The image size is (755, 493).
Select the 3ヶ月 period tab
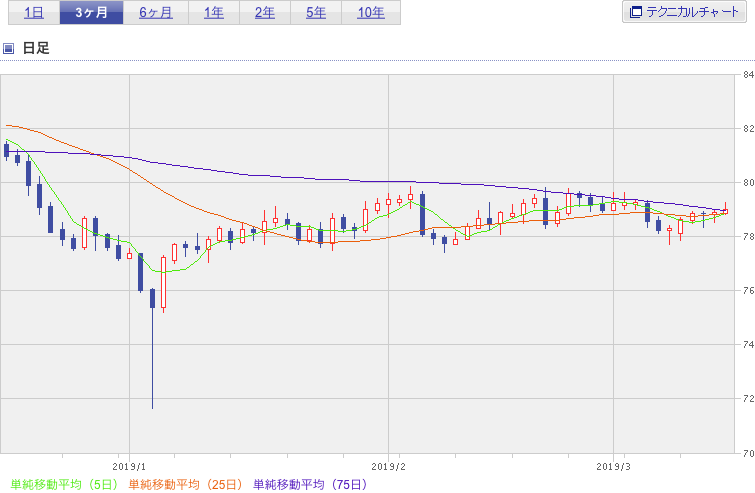(91, 13)
